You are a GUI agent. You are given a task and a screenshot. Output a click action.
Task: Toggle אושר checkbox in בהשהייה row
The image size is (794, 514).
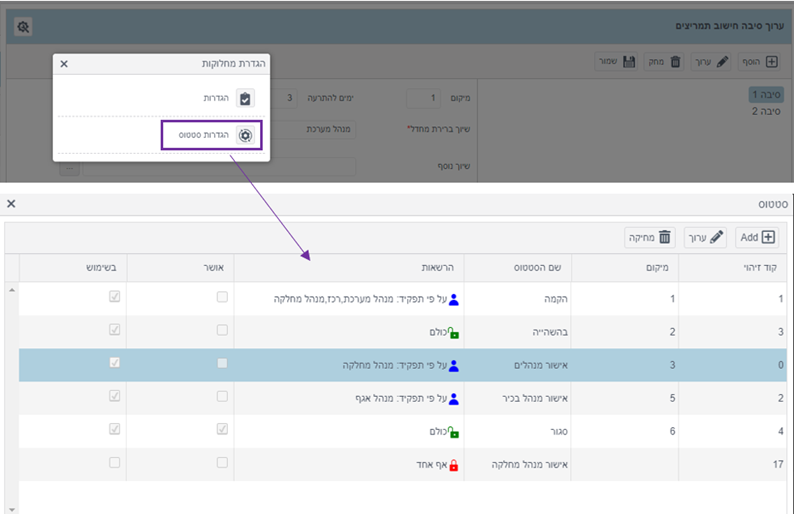(x=222, y=330)
